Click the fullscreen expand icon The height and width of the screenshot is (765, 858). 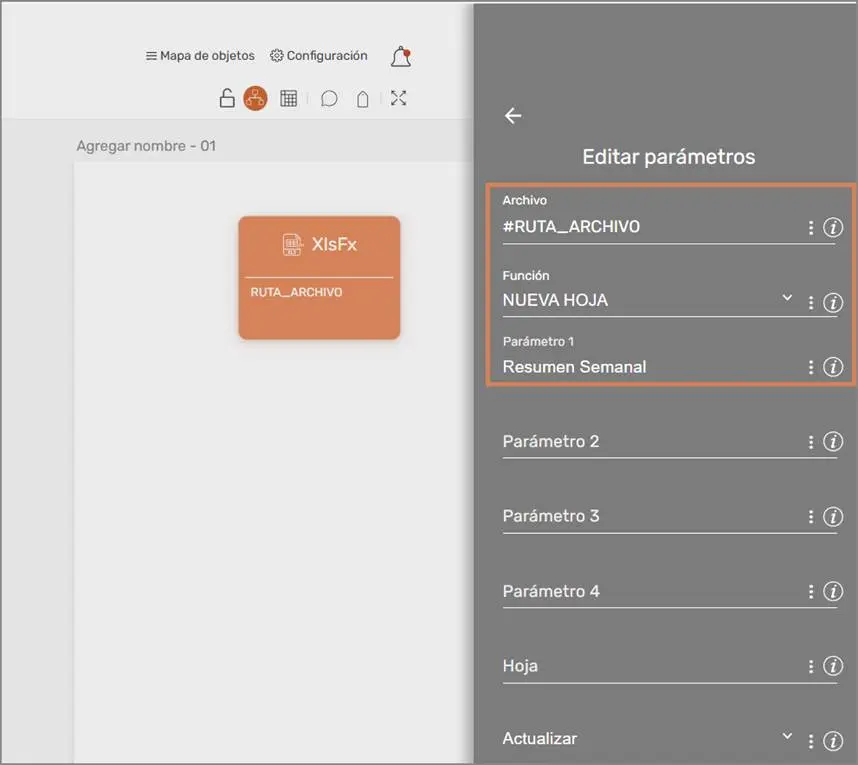[398, 98]
